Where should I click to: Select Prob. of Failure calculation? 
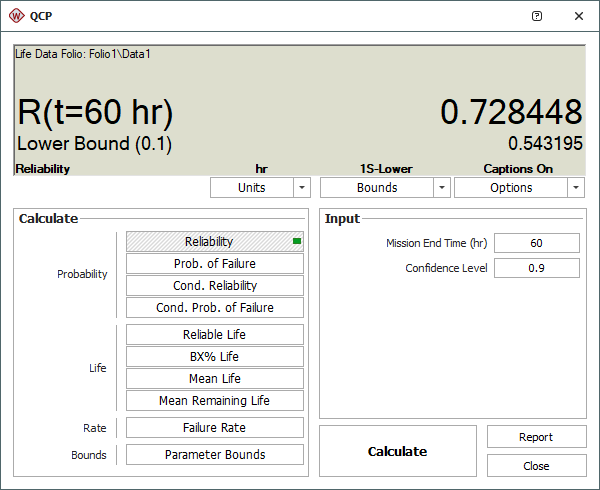215,264
